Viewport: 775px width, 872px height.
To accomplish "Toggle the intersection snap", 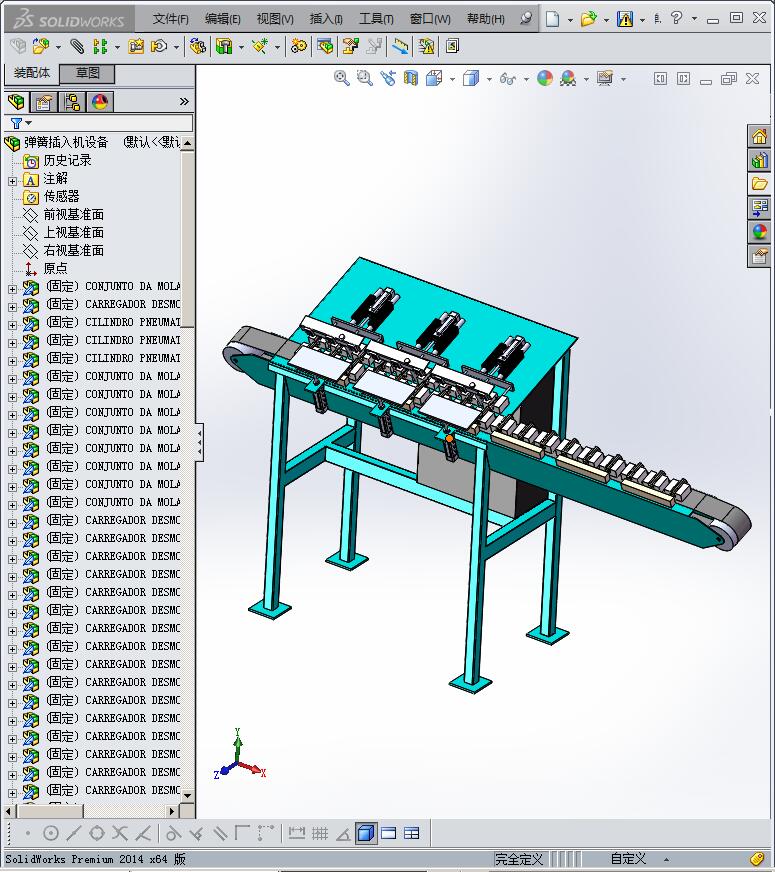I will 120,833.
